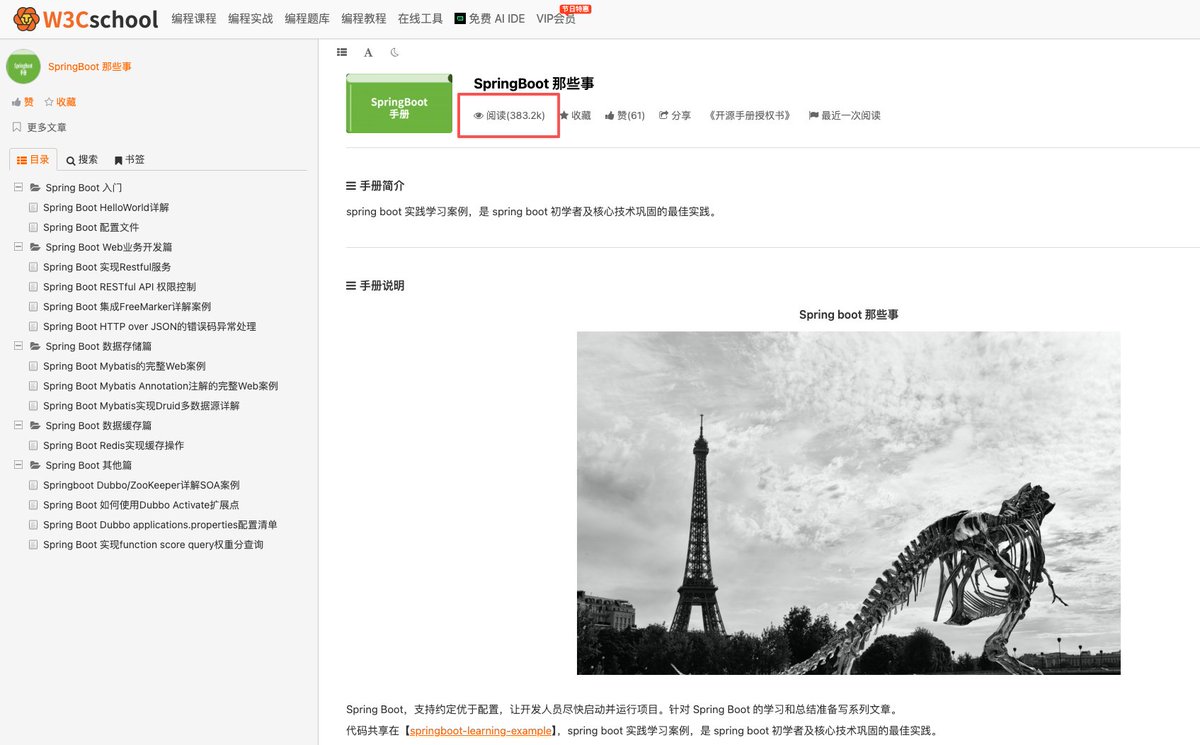Open 编程实战 menu

click(250, 19)
